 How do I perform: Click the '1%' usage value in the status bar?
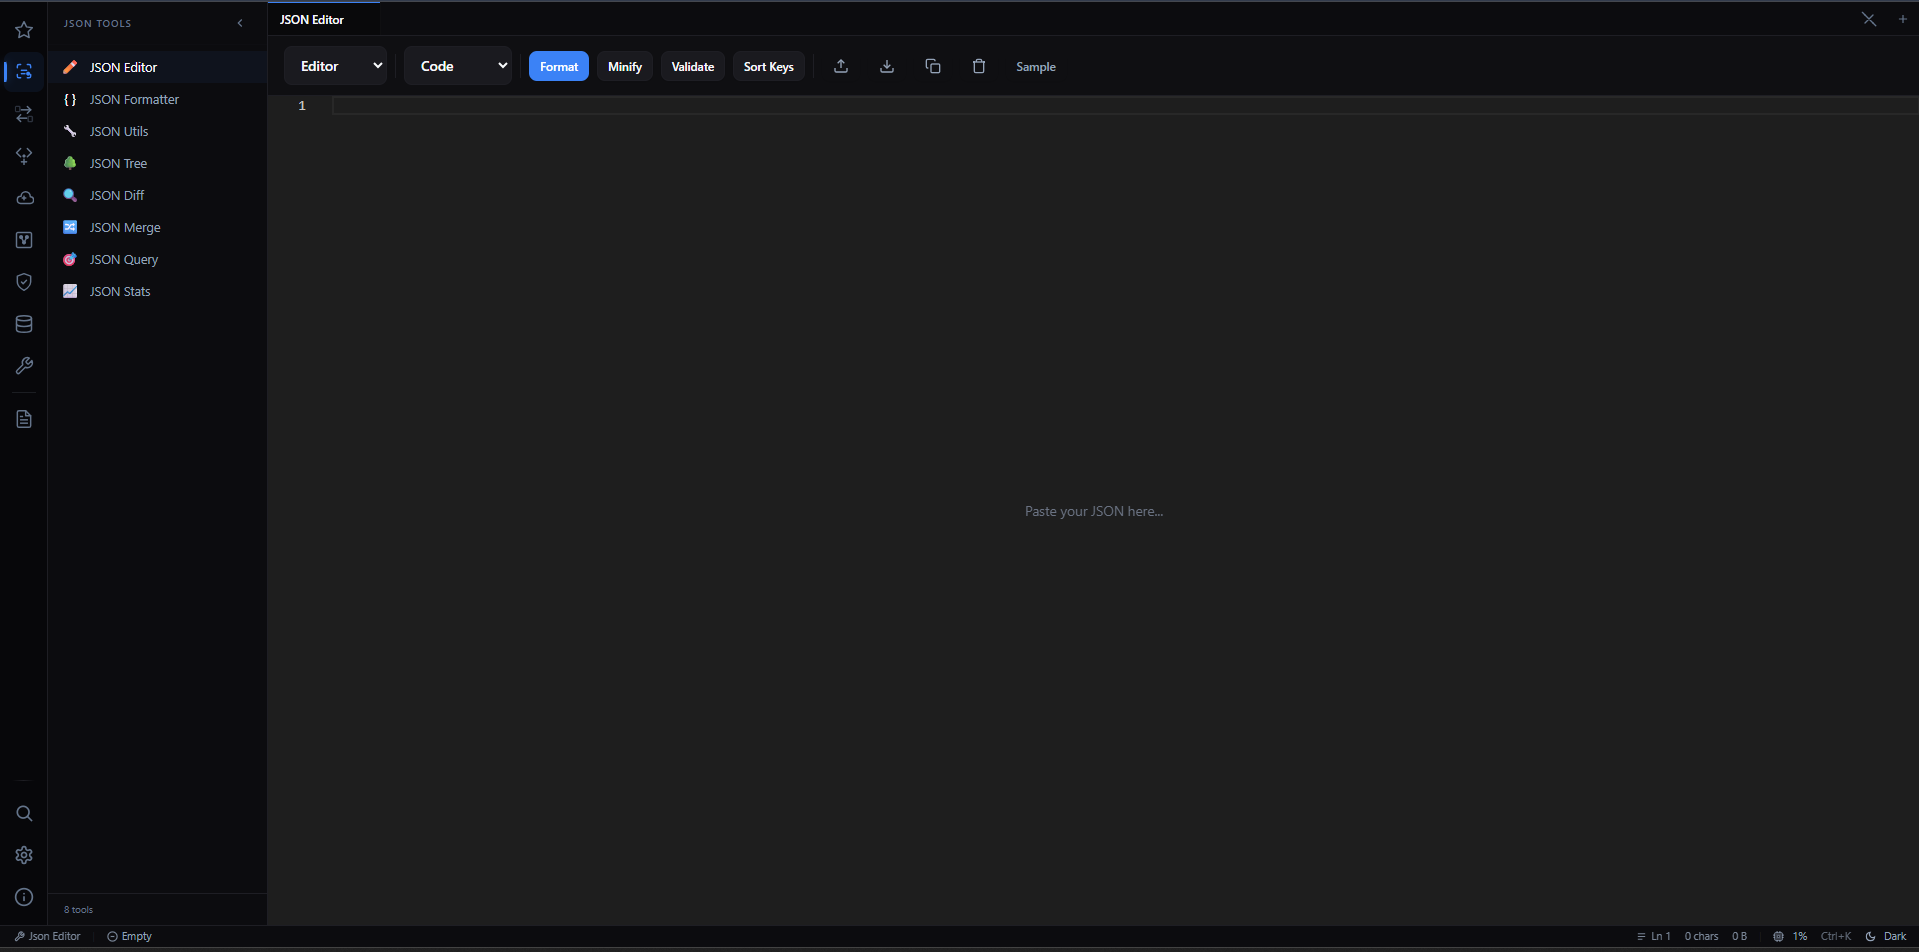click(1800, 936)
